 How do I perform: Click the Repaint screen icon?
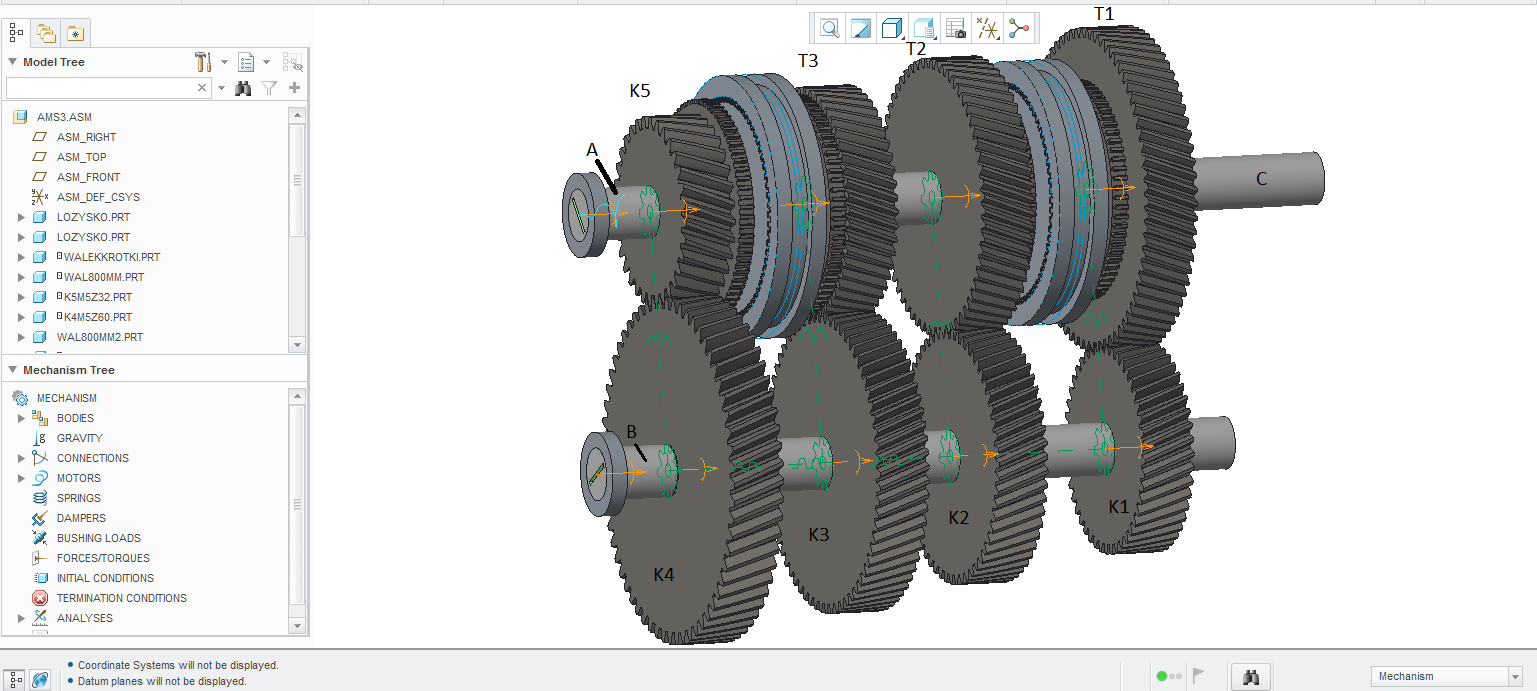click(861, 28)
